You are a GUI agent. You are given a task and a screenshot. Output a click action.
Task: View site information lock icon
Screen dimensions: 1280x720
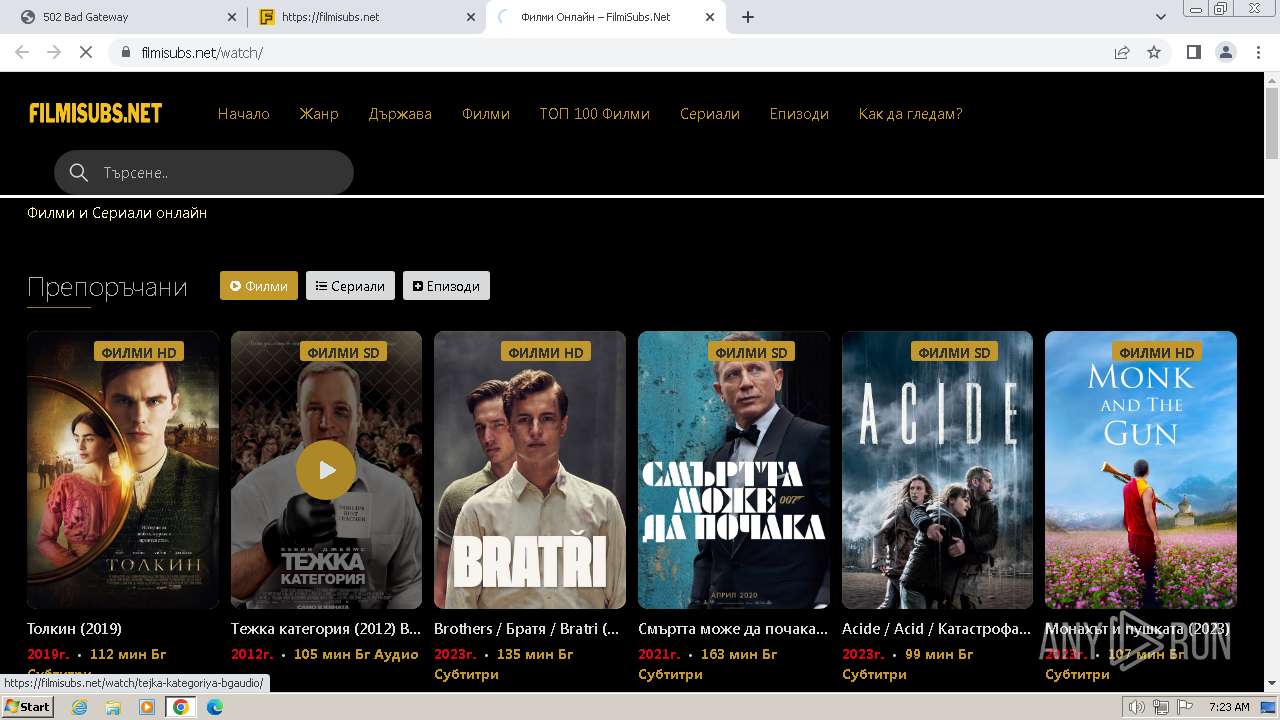126,52
